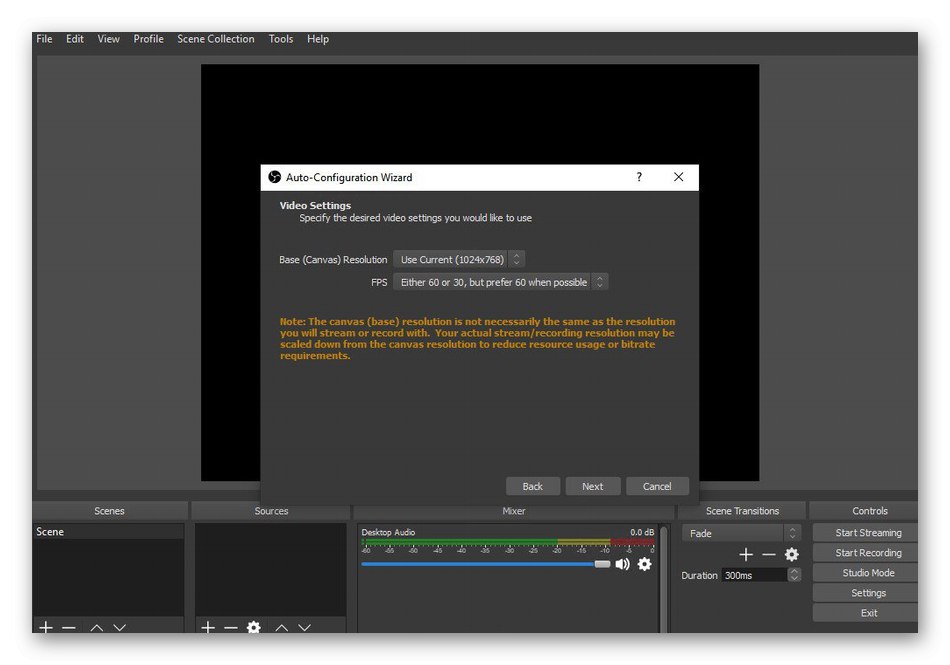Click Next in the wizard
Viewport: 950px width, 665px height.
coord(593,486)
